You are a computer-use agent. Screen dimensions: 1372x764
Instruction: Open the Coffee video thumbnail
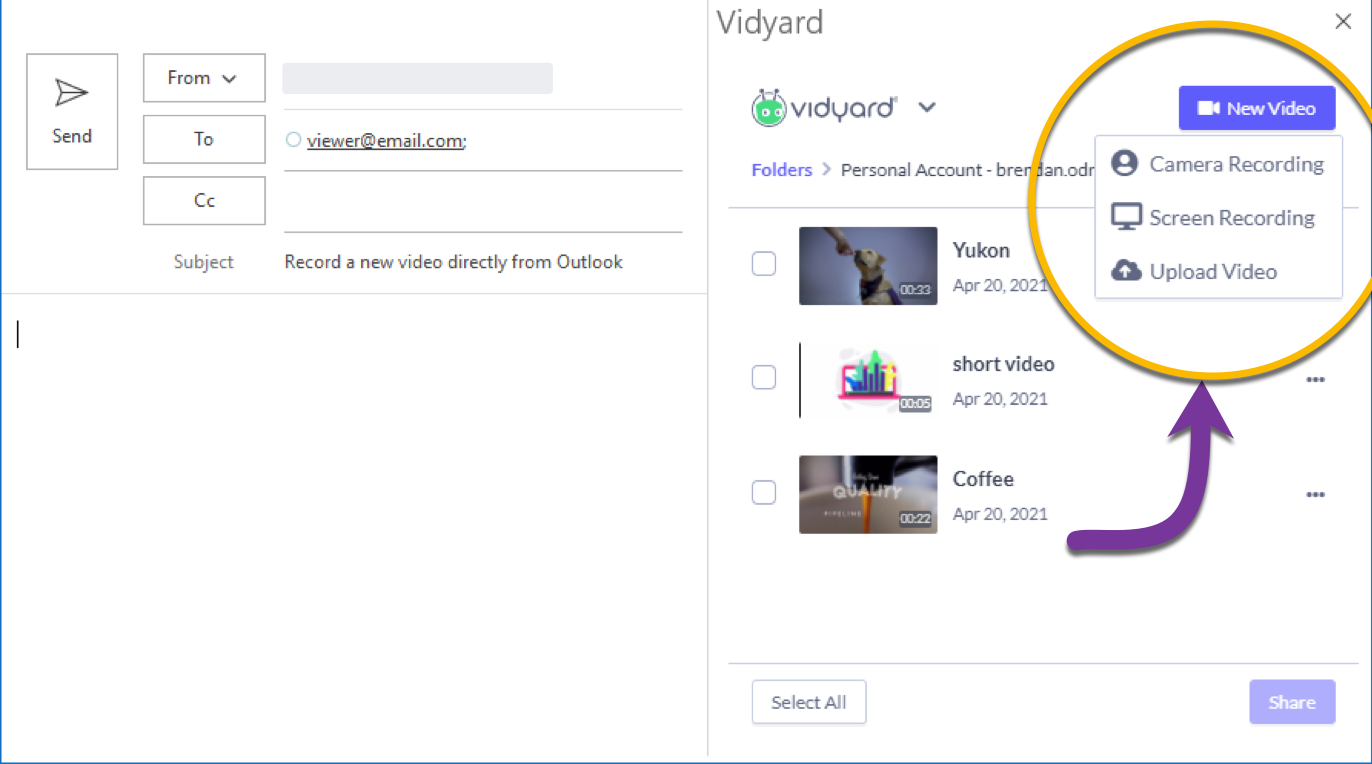pyautogui.click(x=868, y=494)
